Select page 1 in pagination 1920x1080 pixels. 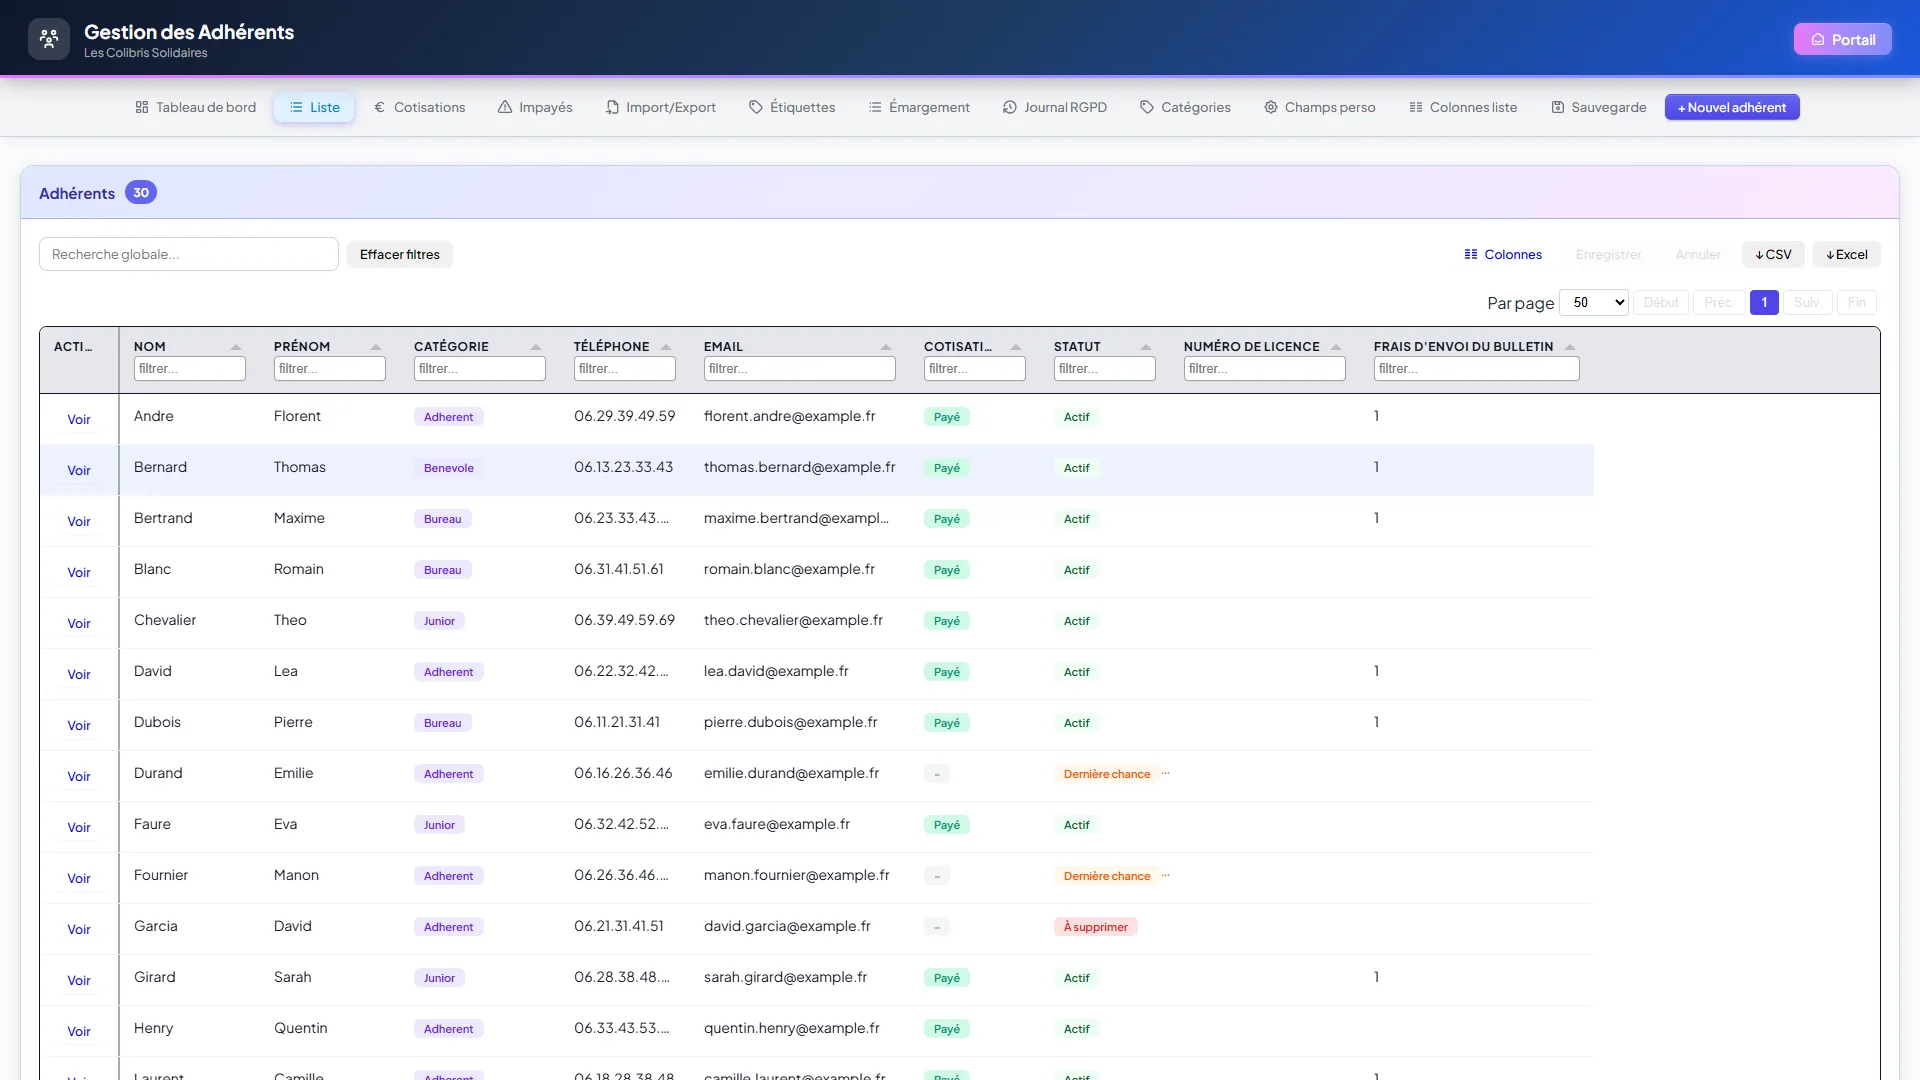1764,302
